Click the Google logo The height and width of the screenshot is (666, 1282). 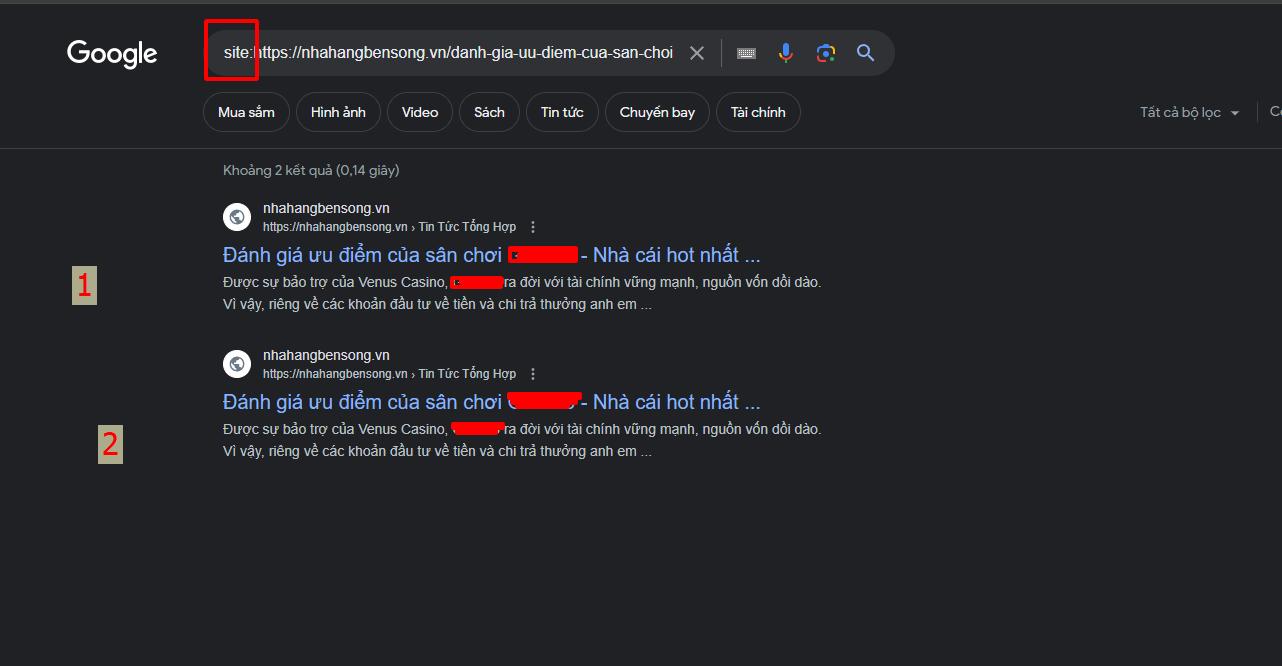[112, 54]
